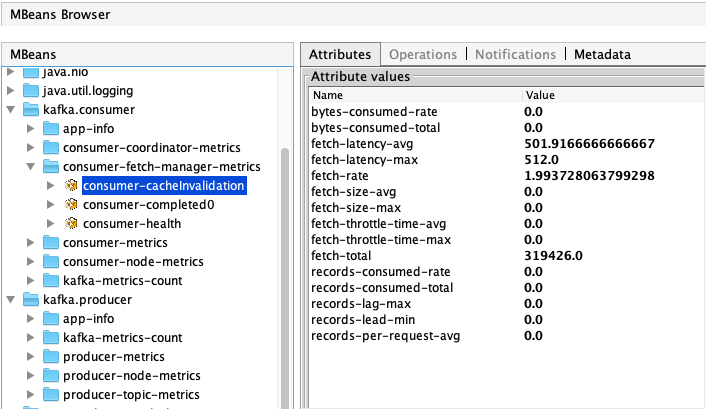Click the fetch-total value 319426.0
706x409 pixels.
point(553,256)
